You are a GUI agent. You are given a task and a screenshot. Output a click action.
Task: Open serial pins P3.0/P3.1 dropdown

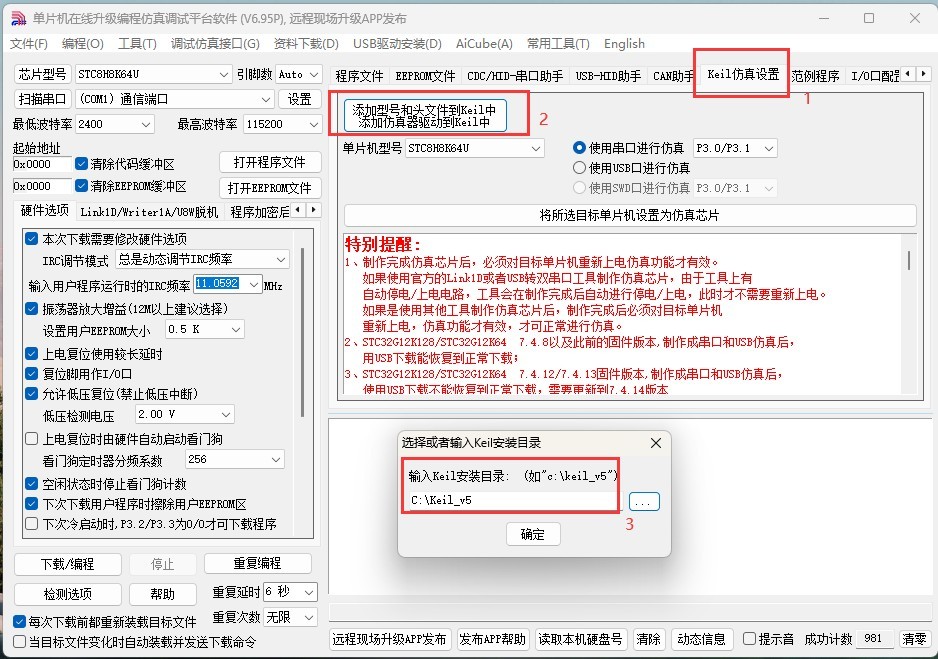[735, 148]
